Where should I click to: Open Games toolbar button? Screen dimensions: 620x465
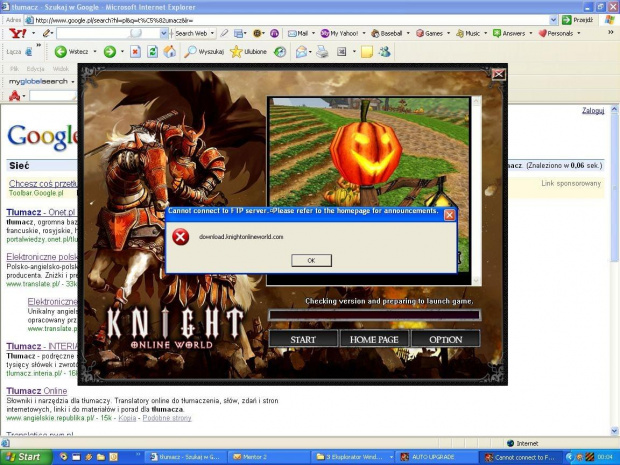point(429,34)
